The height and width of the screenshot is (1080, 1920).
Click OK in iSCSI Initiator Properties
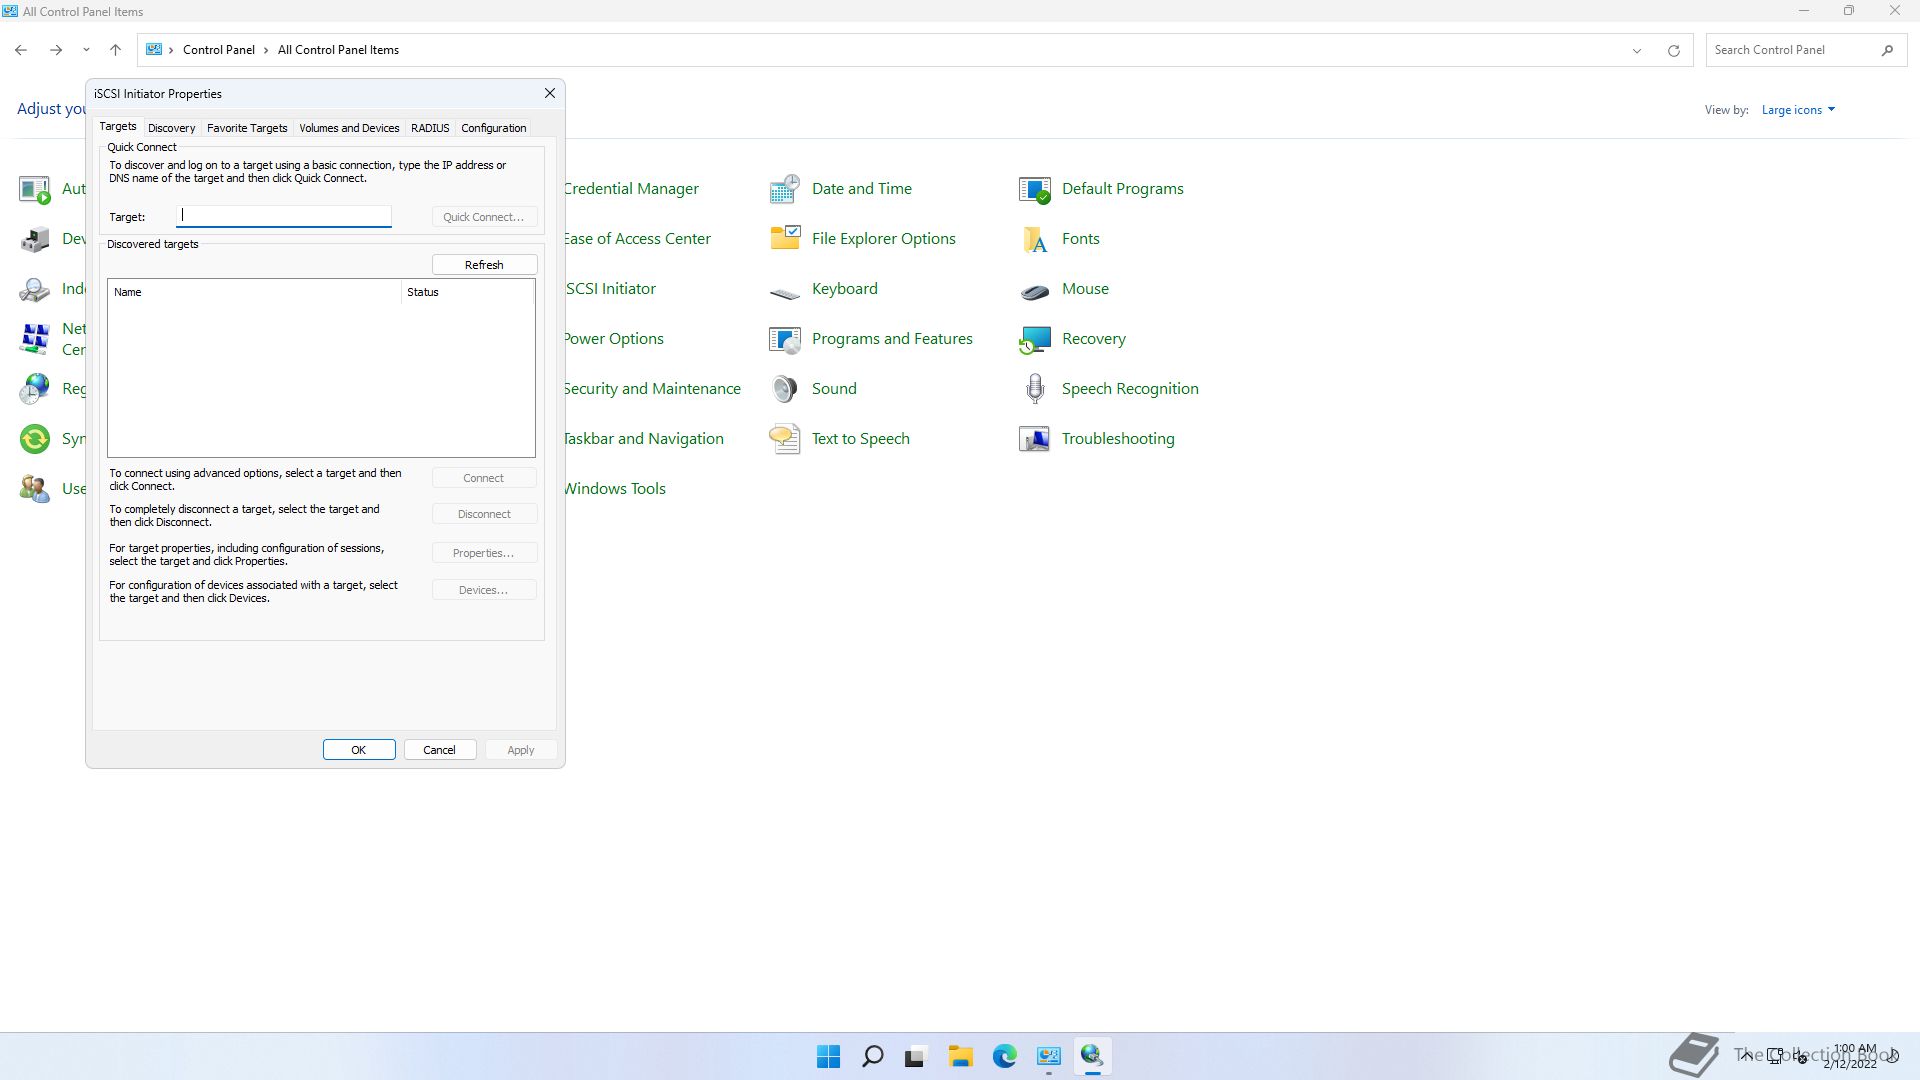359,750
